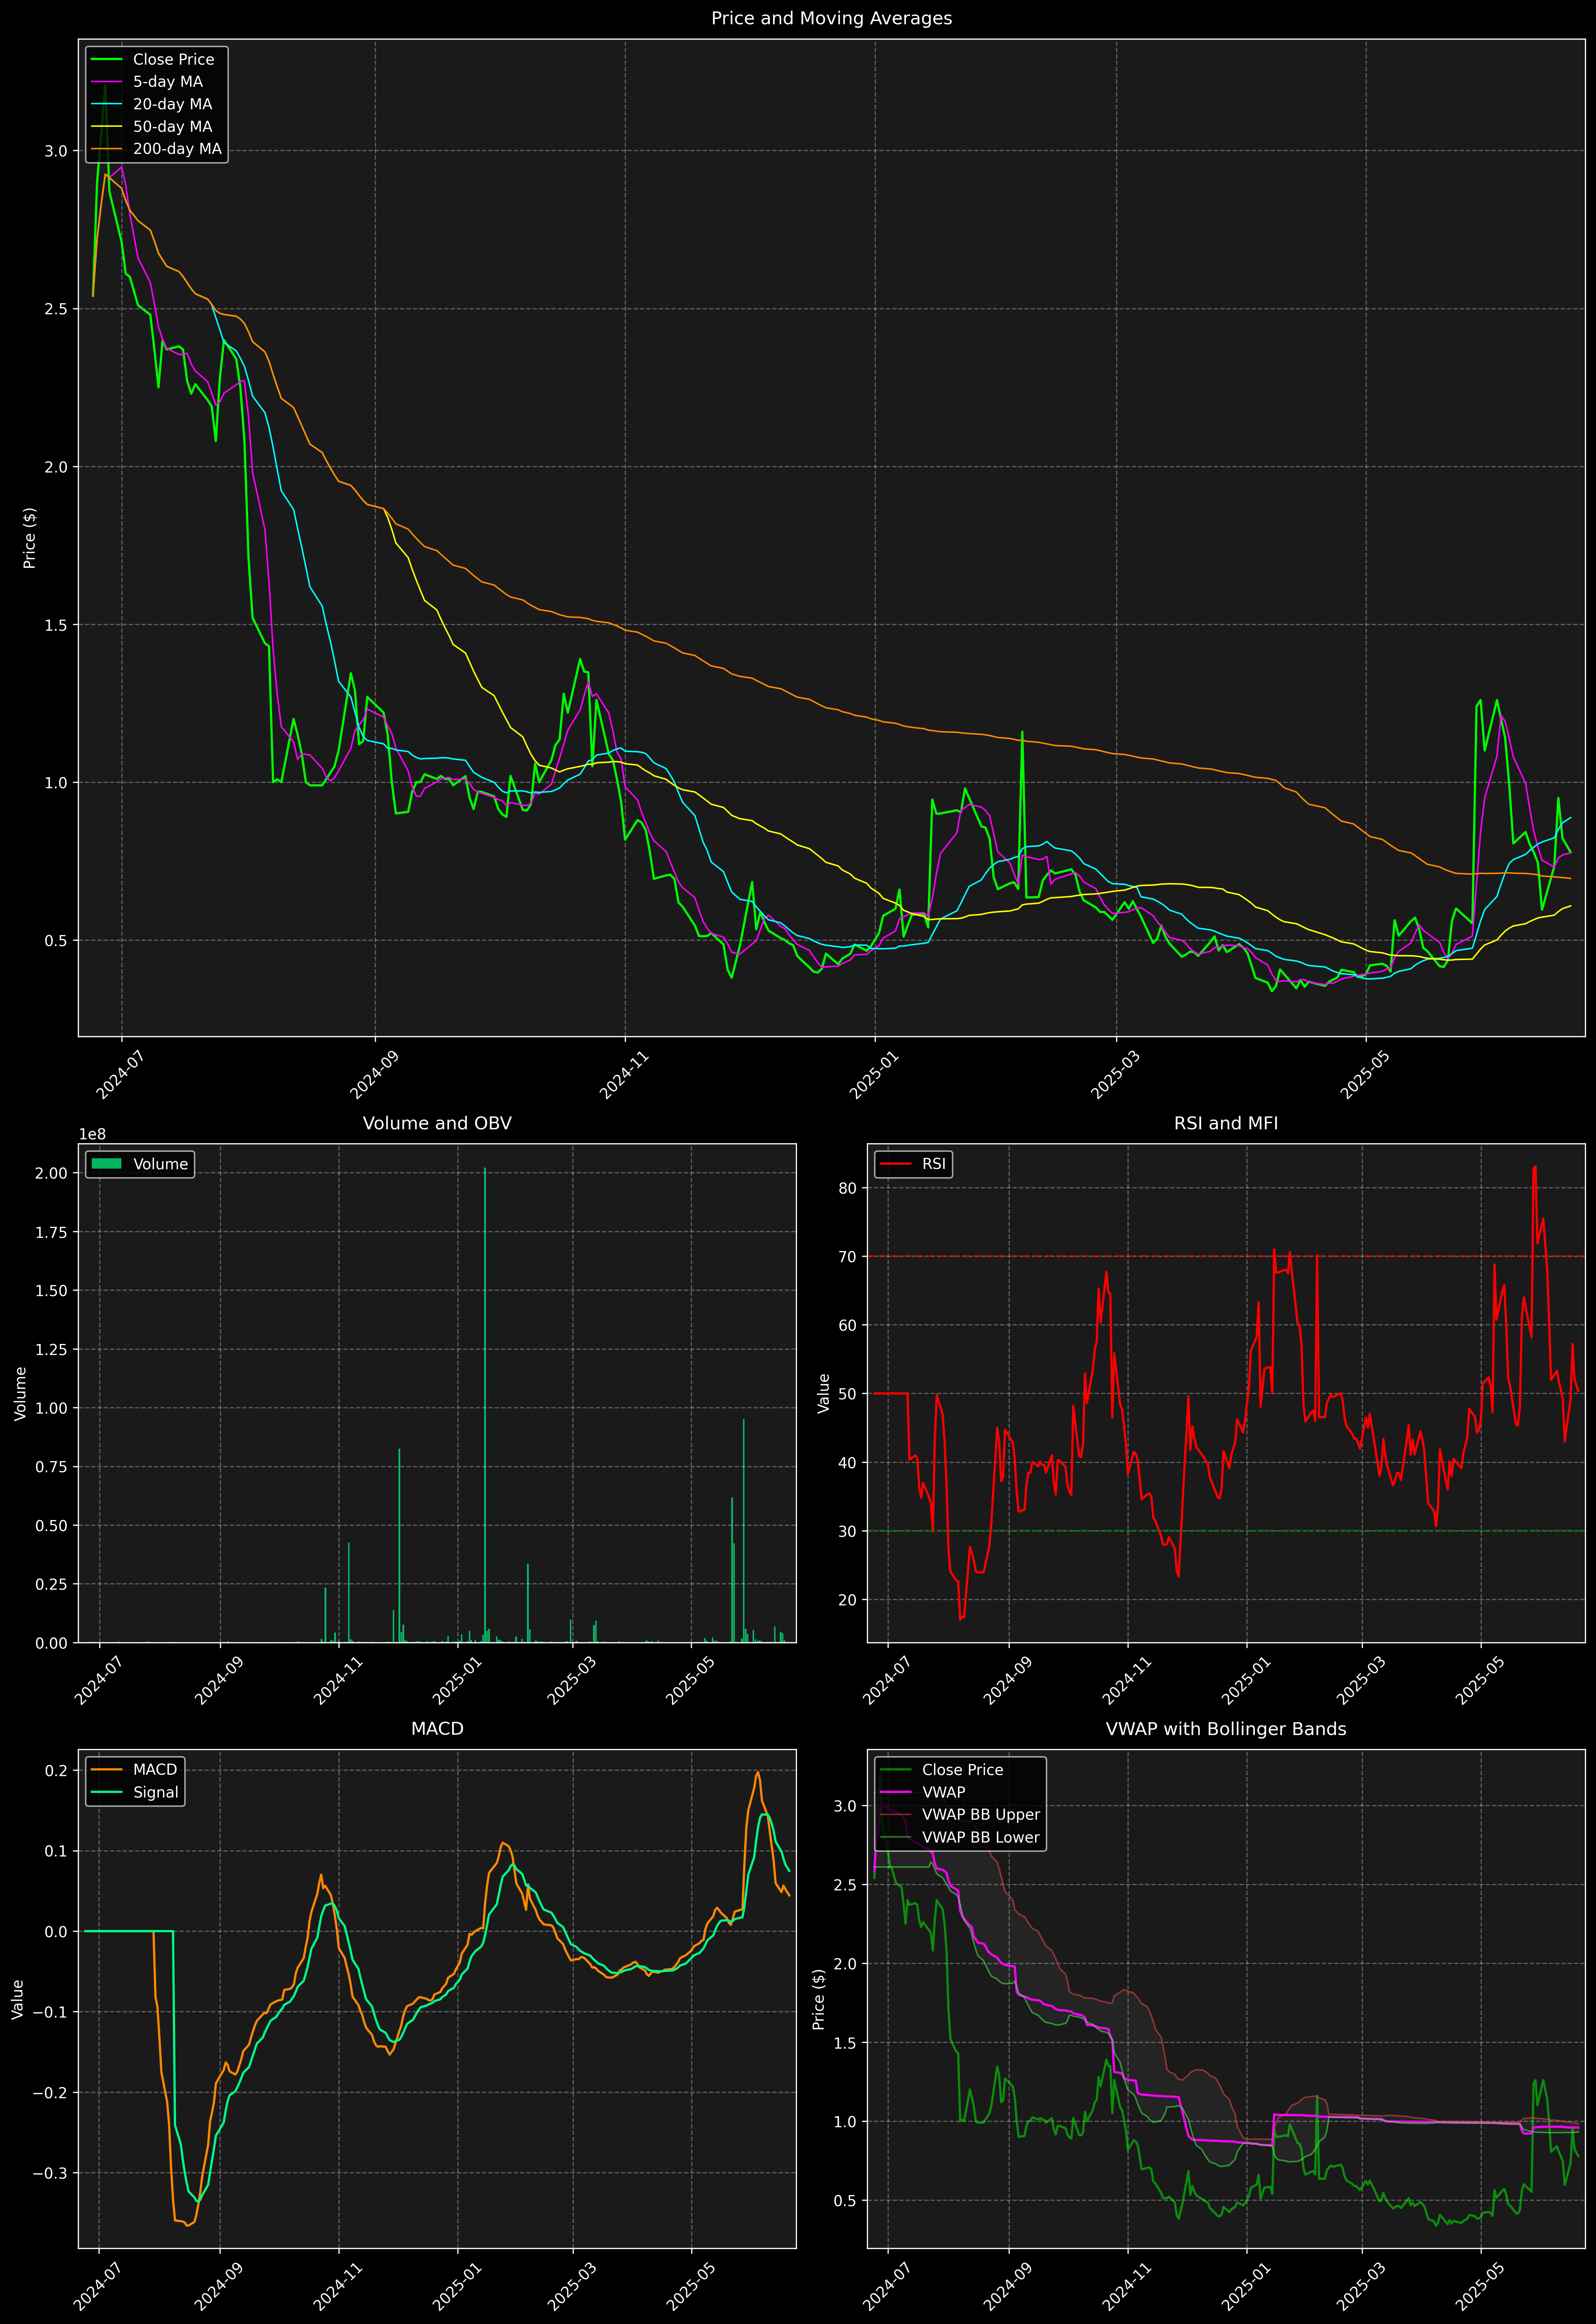Select the "20-day MA" legend entry
The height and width of the screenshot is (2324, 1596).
pos(172,104)
